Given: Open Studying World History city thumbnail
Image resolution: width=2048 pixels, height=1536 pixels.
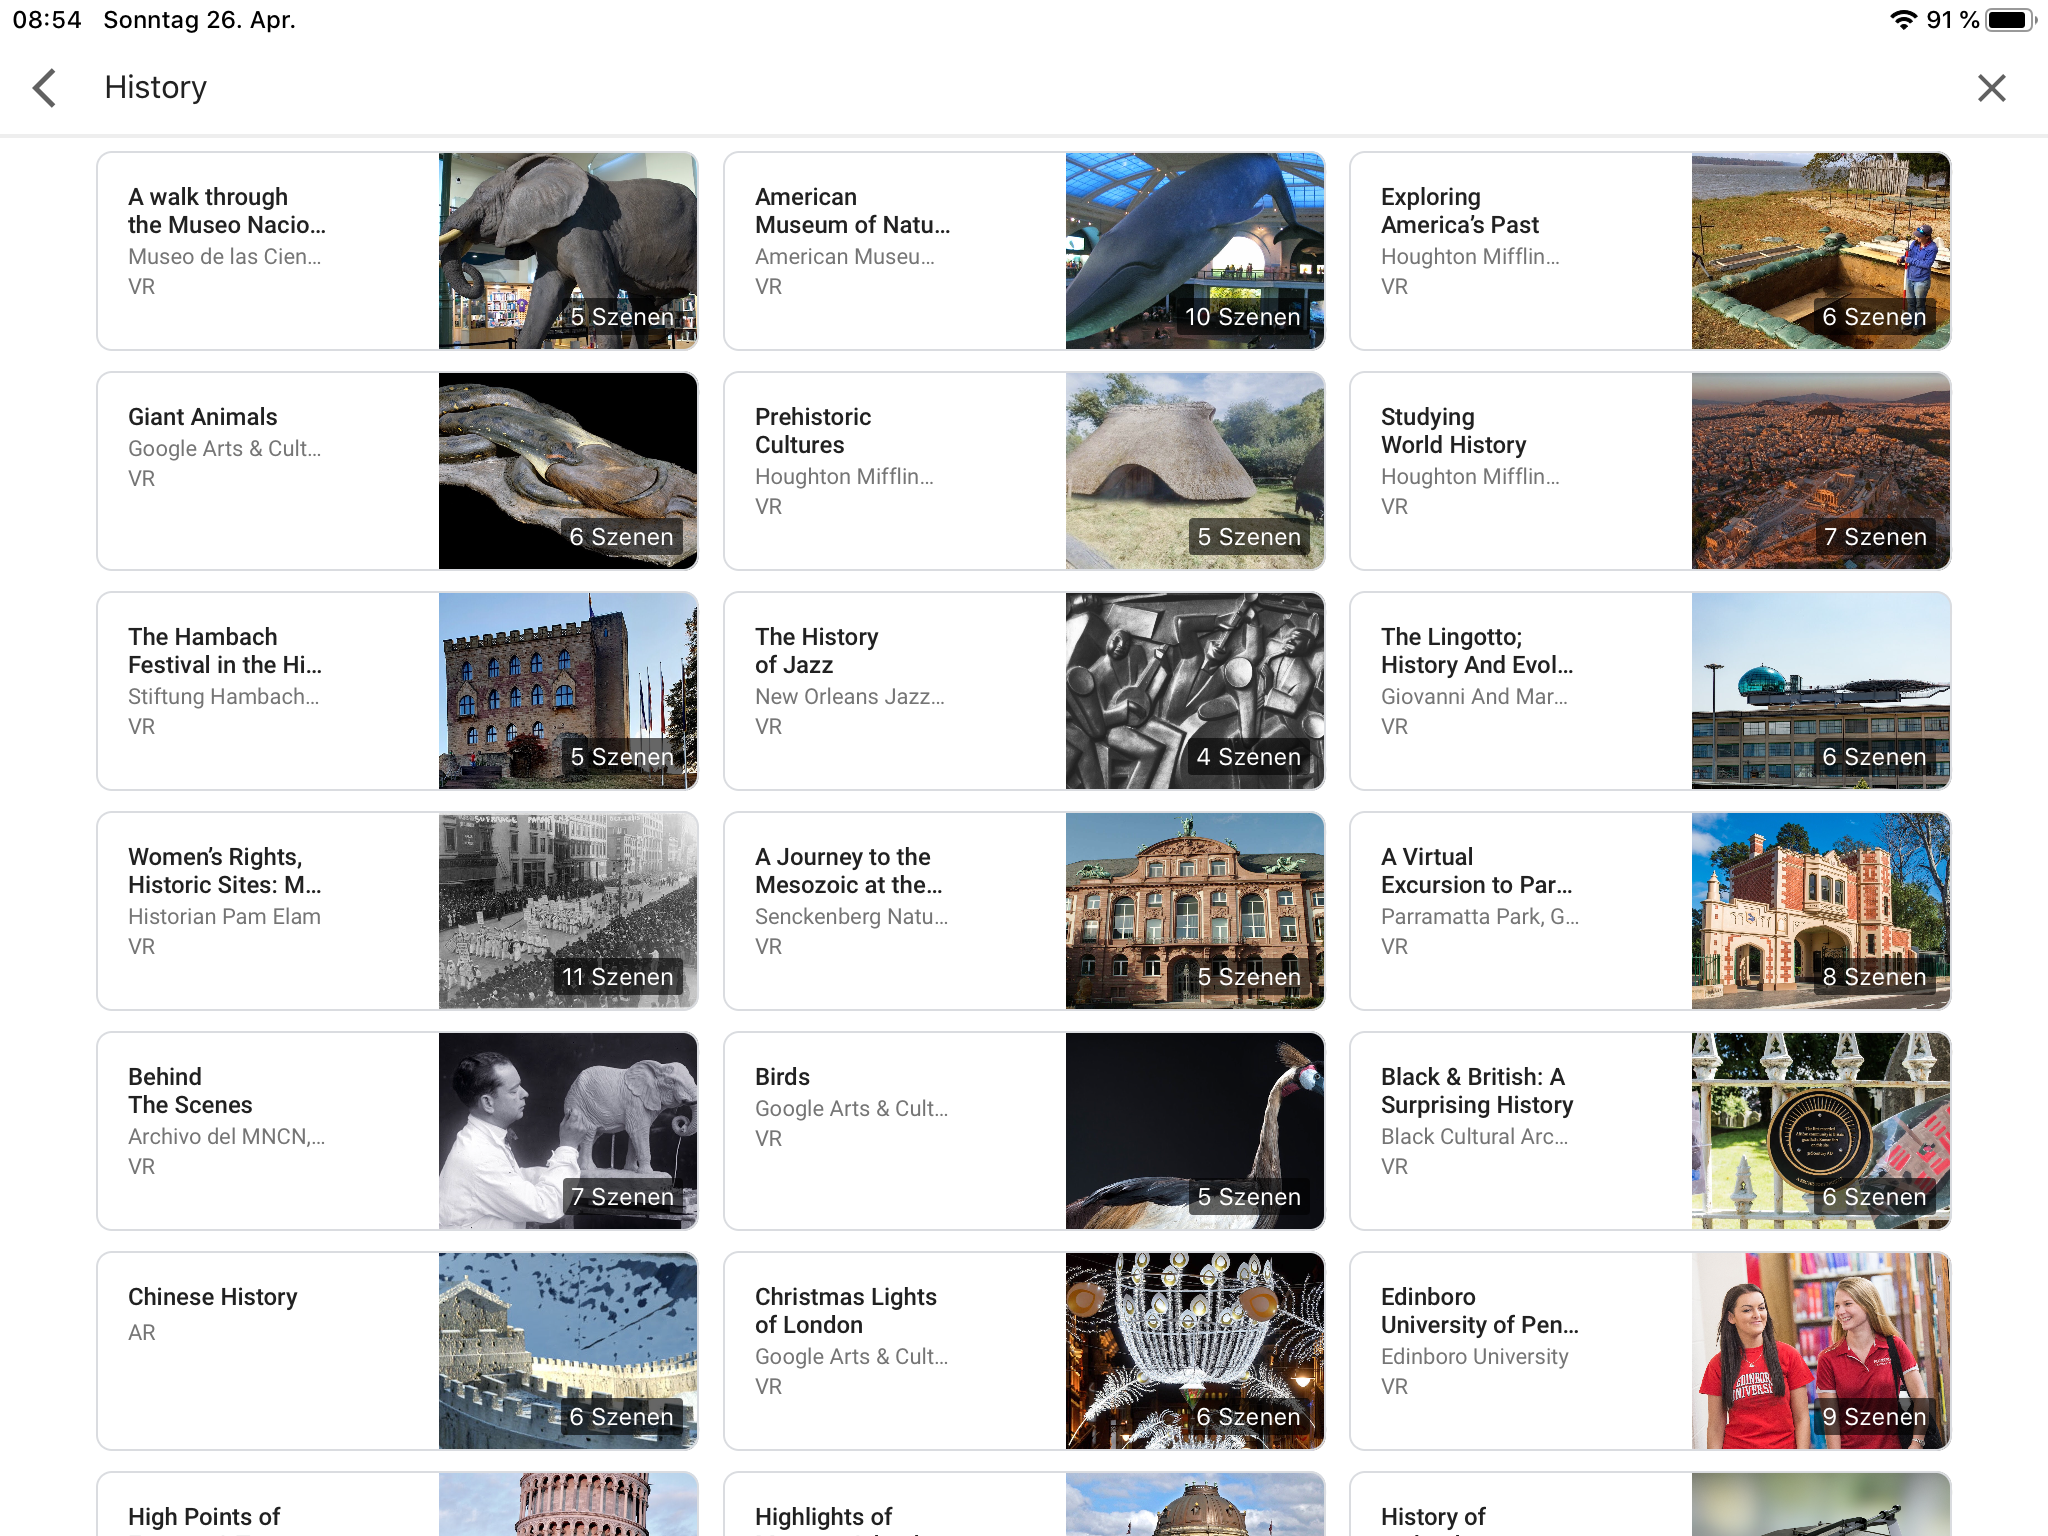Looking at the screenshot, I should 1821,471.
